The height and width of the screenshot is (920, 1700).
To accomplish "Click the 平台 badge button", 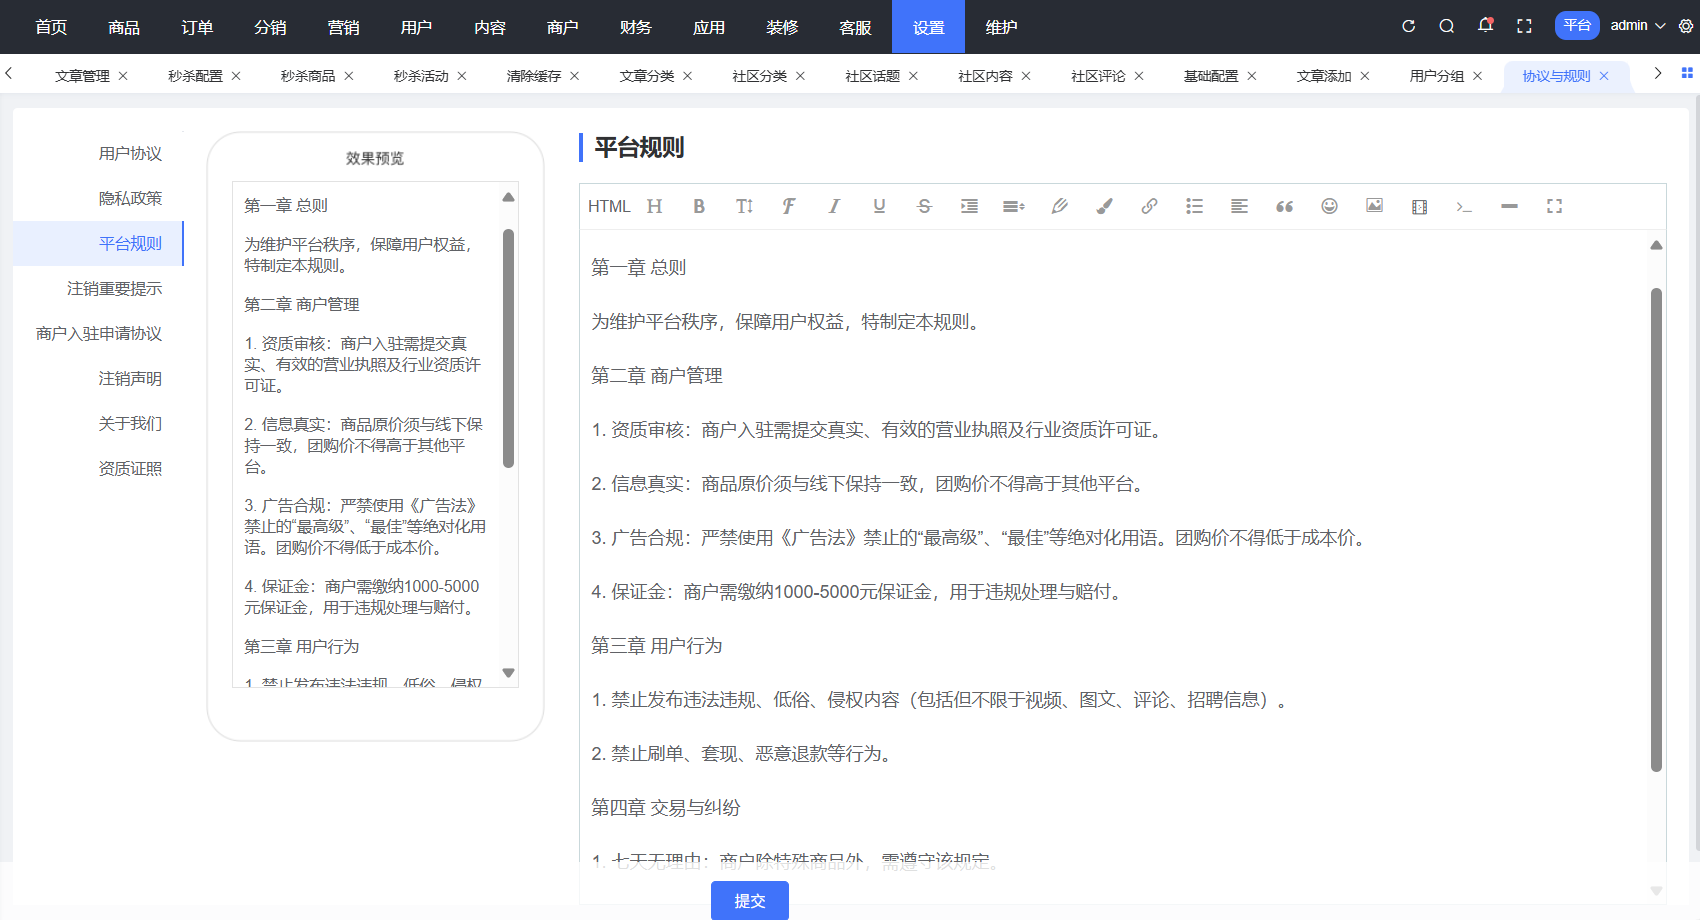I will click(x=1577, y=25).
